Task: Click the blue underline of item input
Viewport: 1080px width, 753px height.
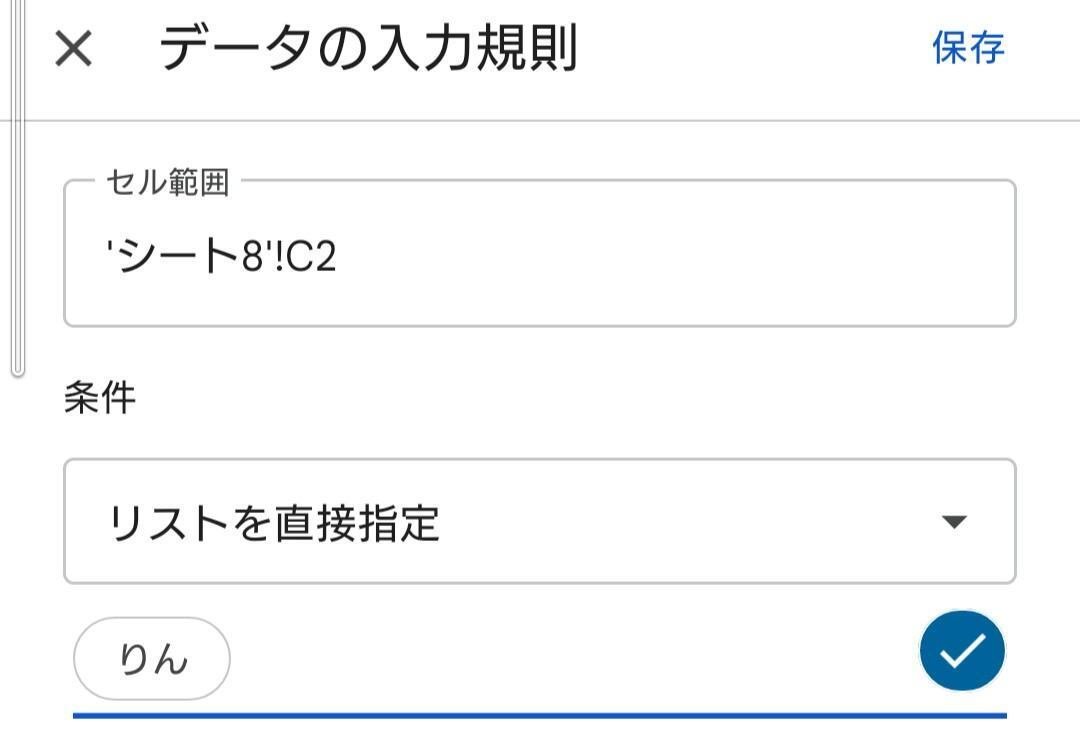Action: (540, 716)
